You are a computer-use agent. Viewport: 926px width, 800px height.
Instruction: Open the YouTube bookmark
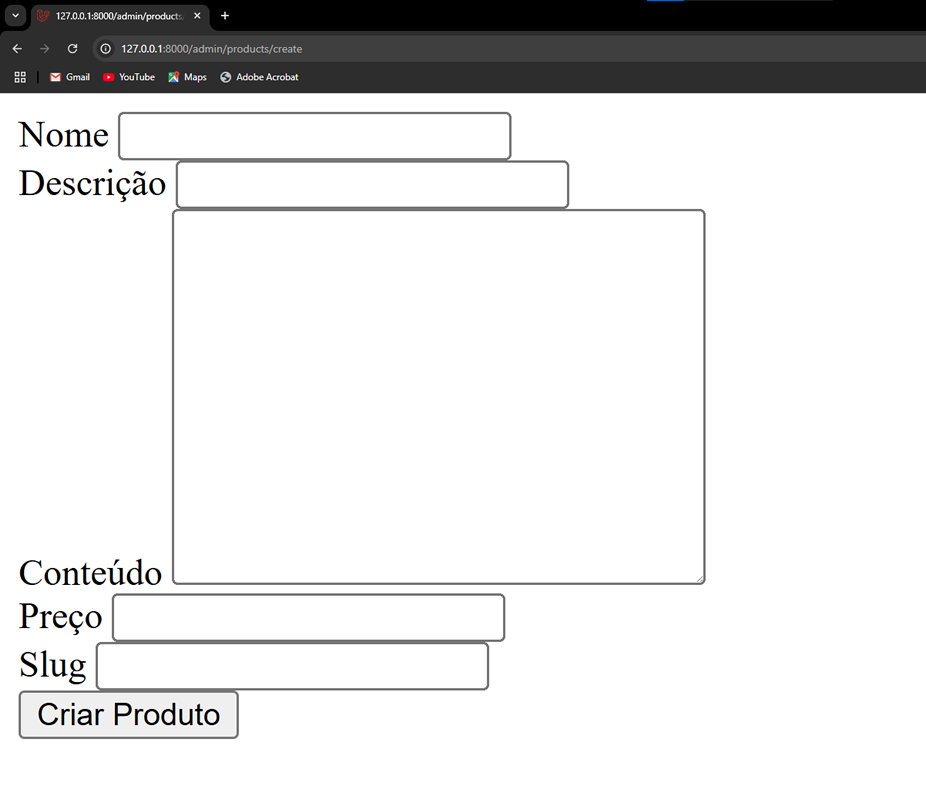129,77
